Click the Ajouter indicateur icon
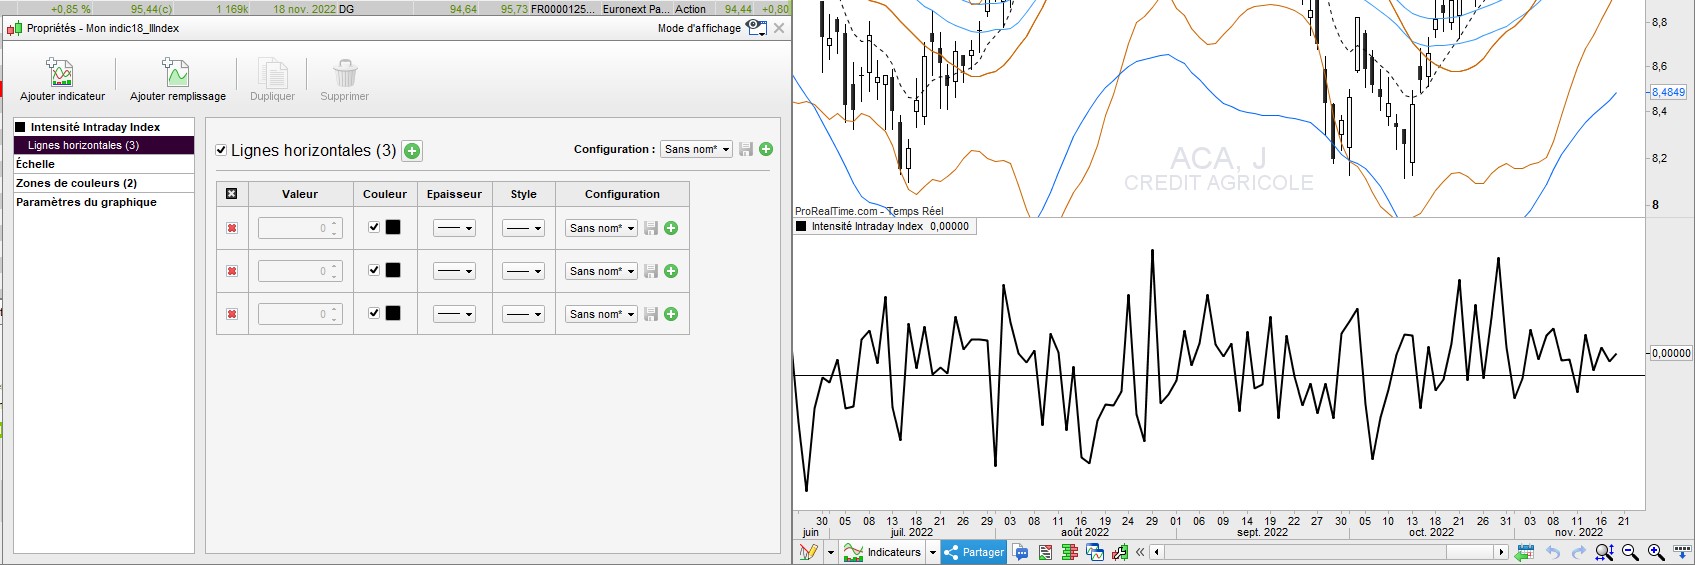The height and width of the screenshot is (565, 1695). tap(61, 72)
